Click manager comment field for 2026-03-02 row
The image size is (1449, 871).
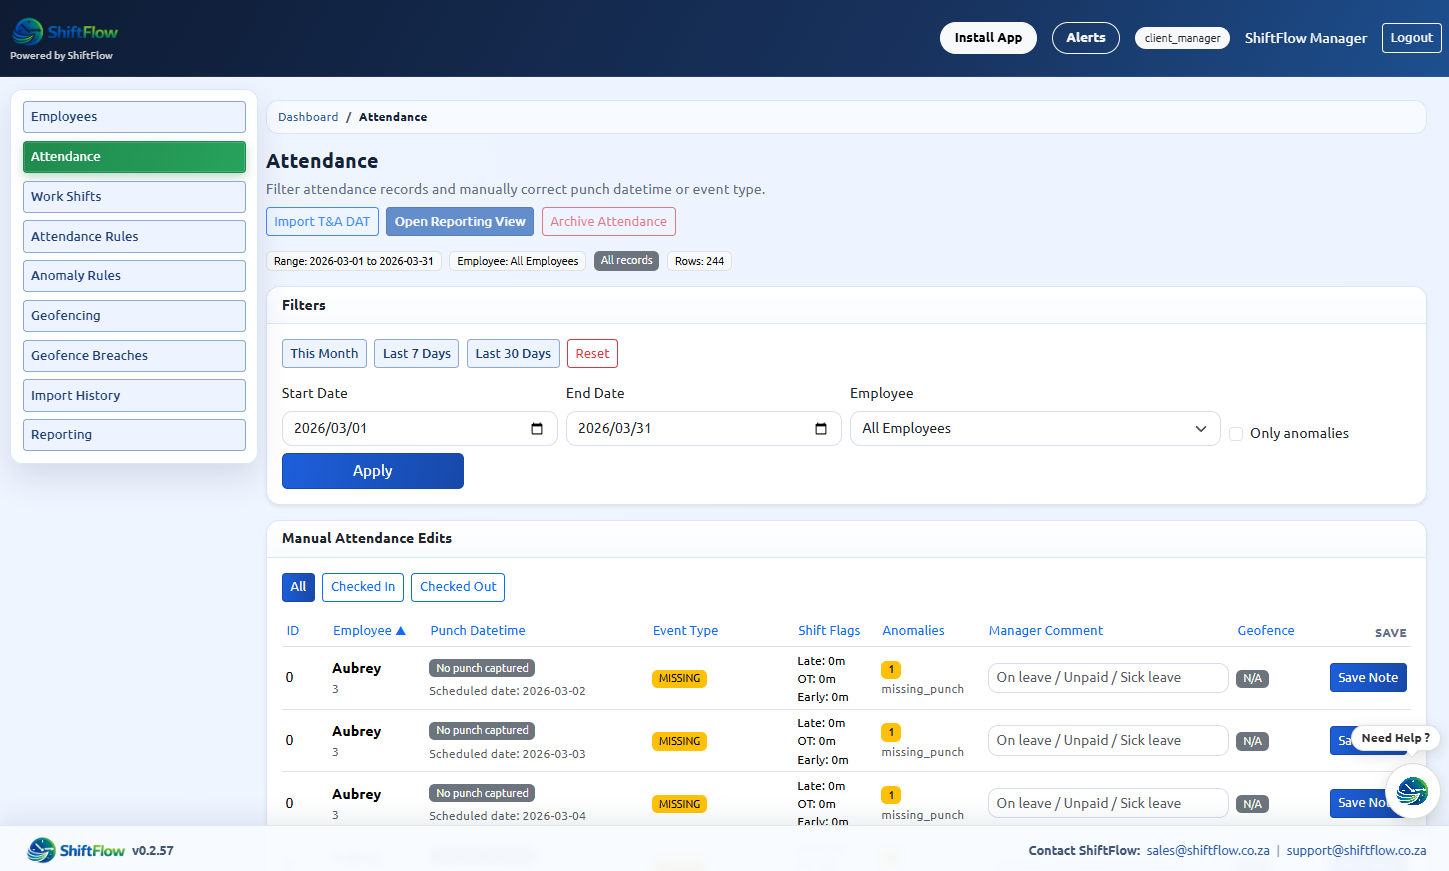pyautogui.click(x=1108, y=678)
